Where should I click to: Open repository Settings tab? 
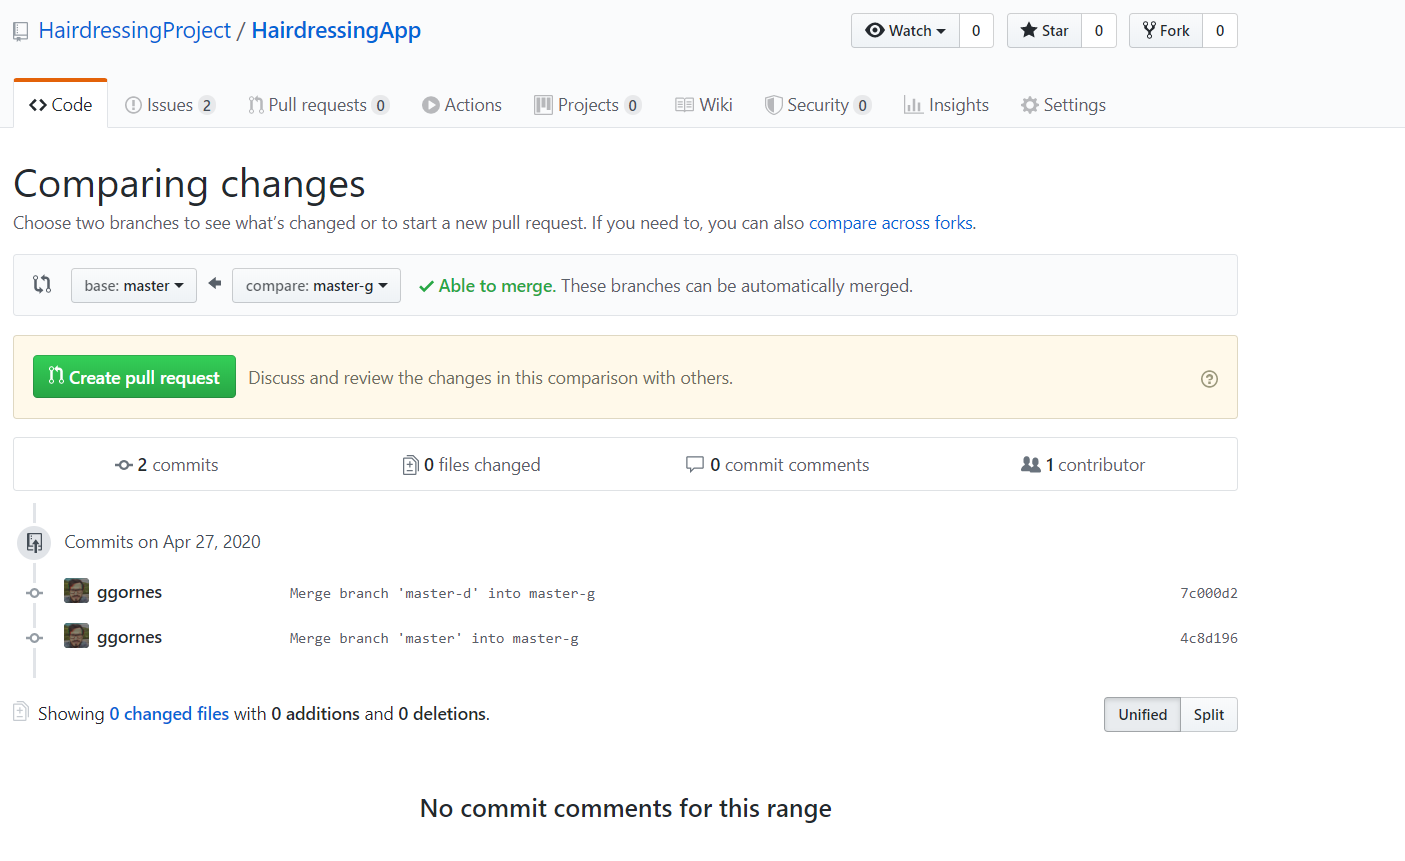point(1063,105)
